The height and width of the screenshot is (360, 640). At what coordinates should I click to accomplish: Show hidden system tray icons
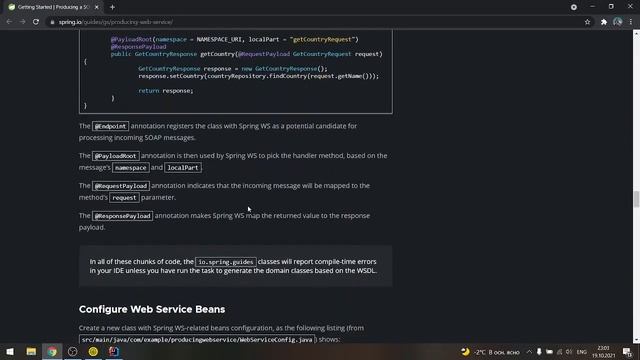coord(529,352)
